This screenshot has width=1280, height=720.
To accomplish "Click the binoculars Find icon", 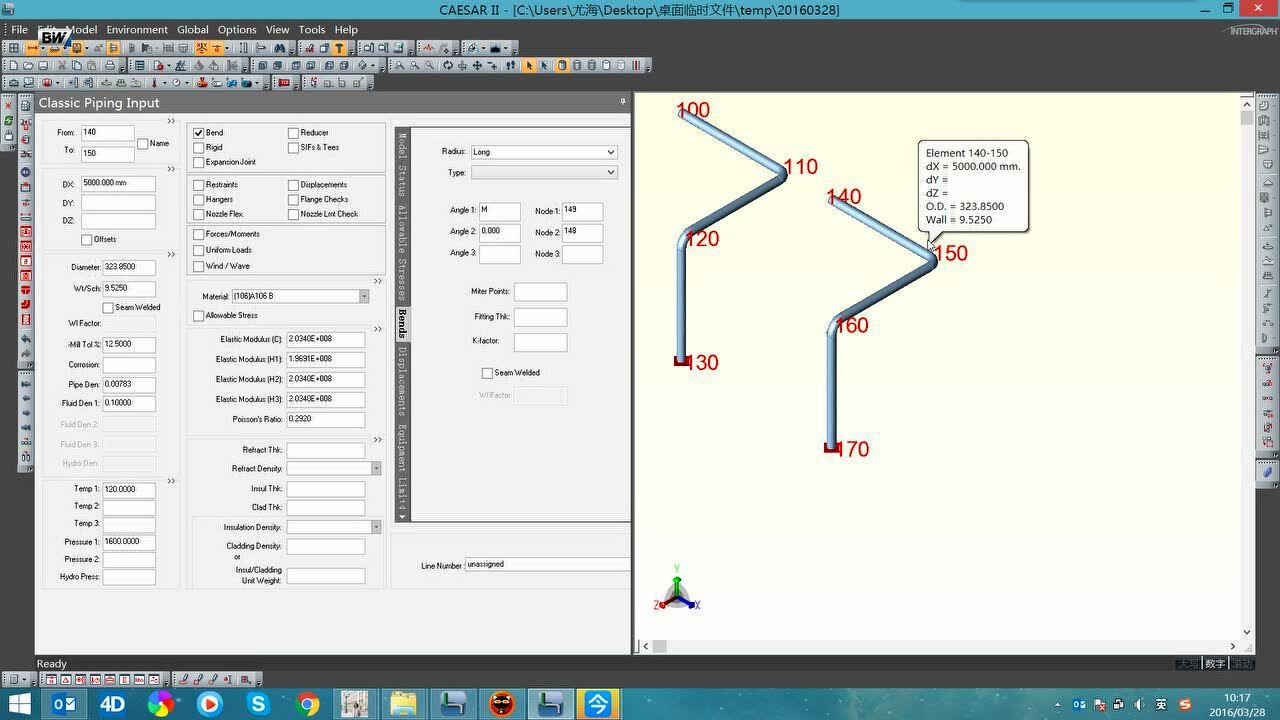I will tap(280, 48).
